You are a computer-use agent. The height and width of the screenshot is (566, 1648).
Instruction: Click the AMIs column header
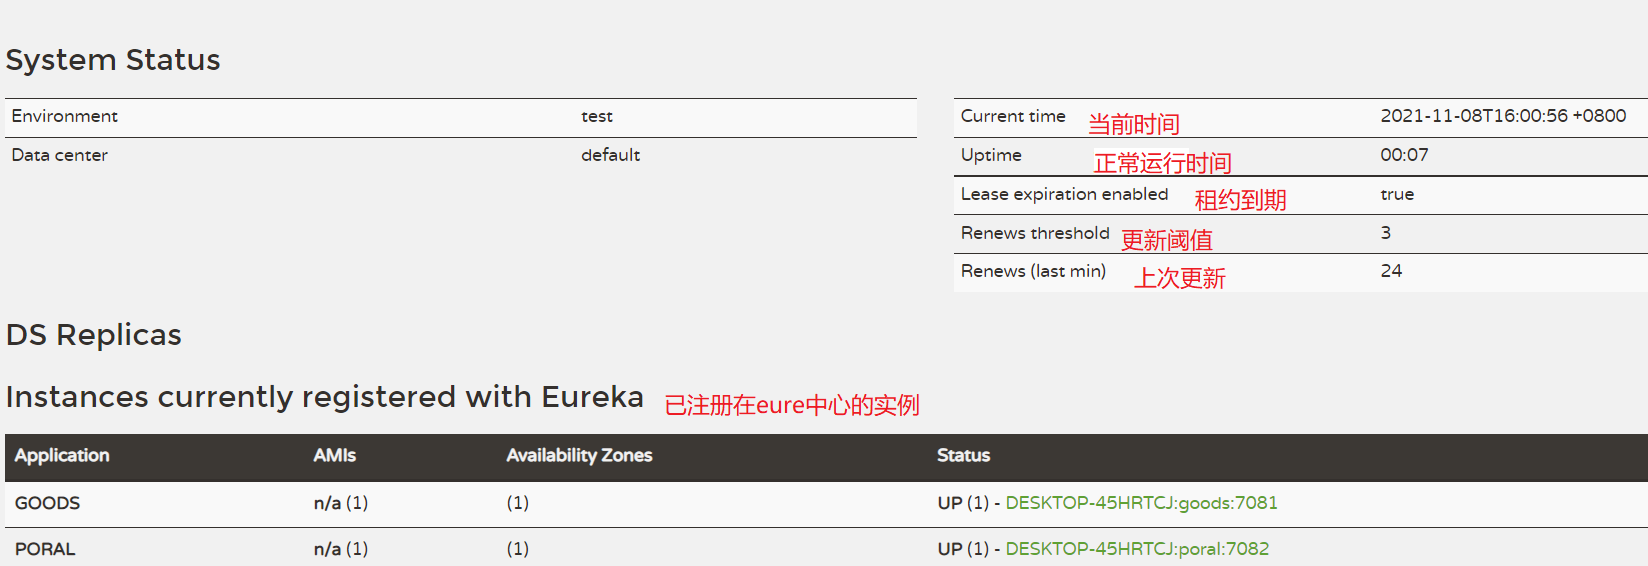click(x=334, y=455)
